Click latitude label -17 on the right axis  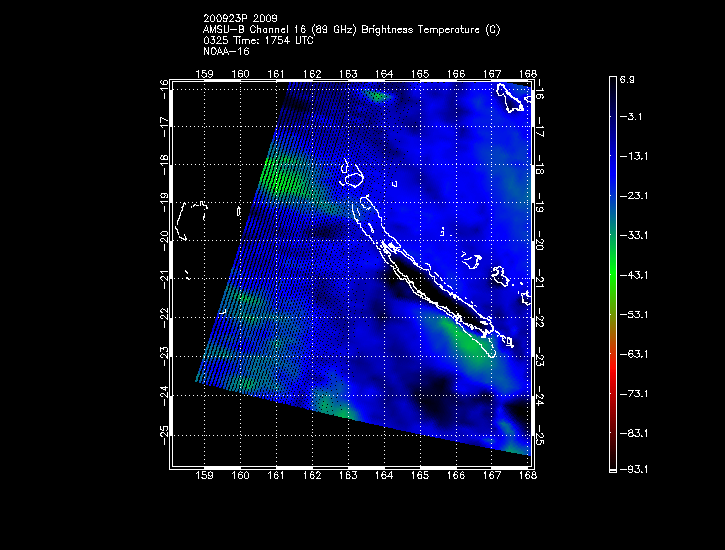[x=540, y=128]
